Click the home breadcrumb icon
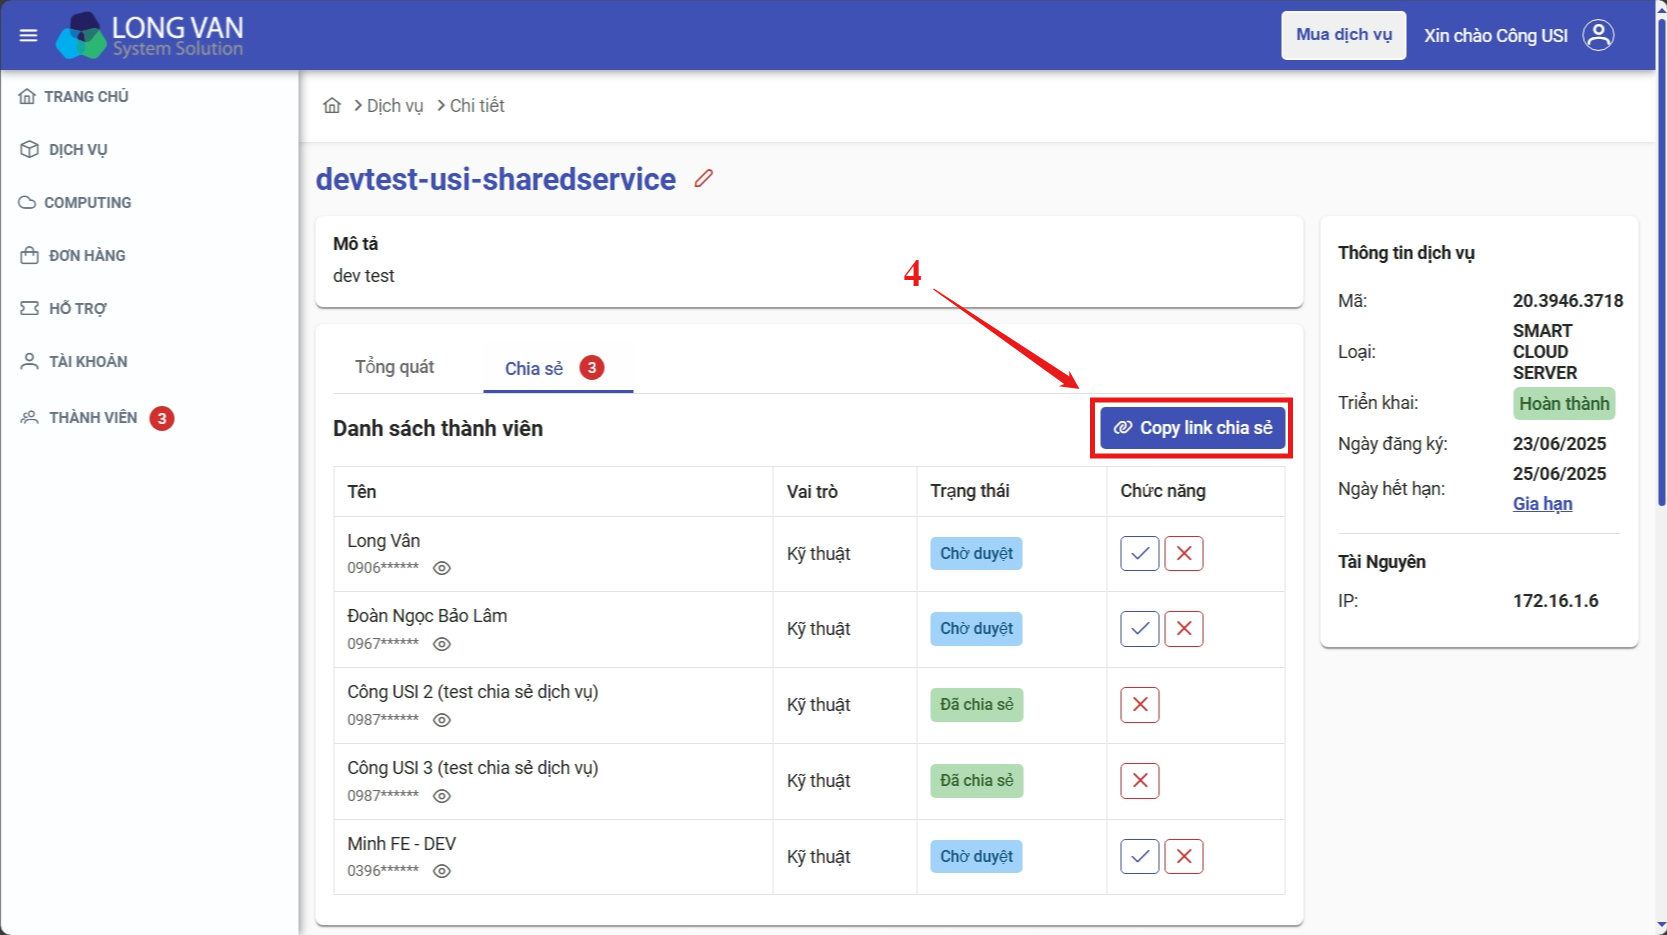Screen dimensions: 1667x935 332,105
